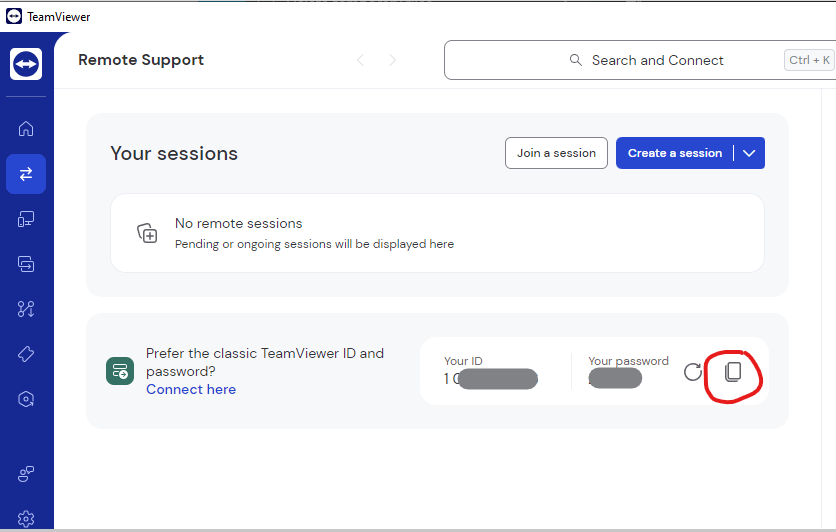This screenshot has width=836, height=532.
Task: Follow the Connect here link
Action: click(x=191, y=390)
